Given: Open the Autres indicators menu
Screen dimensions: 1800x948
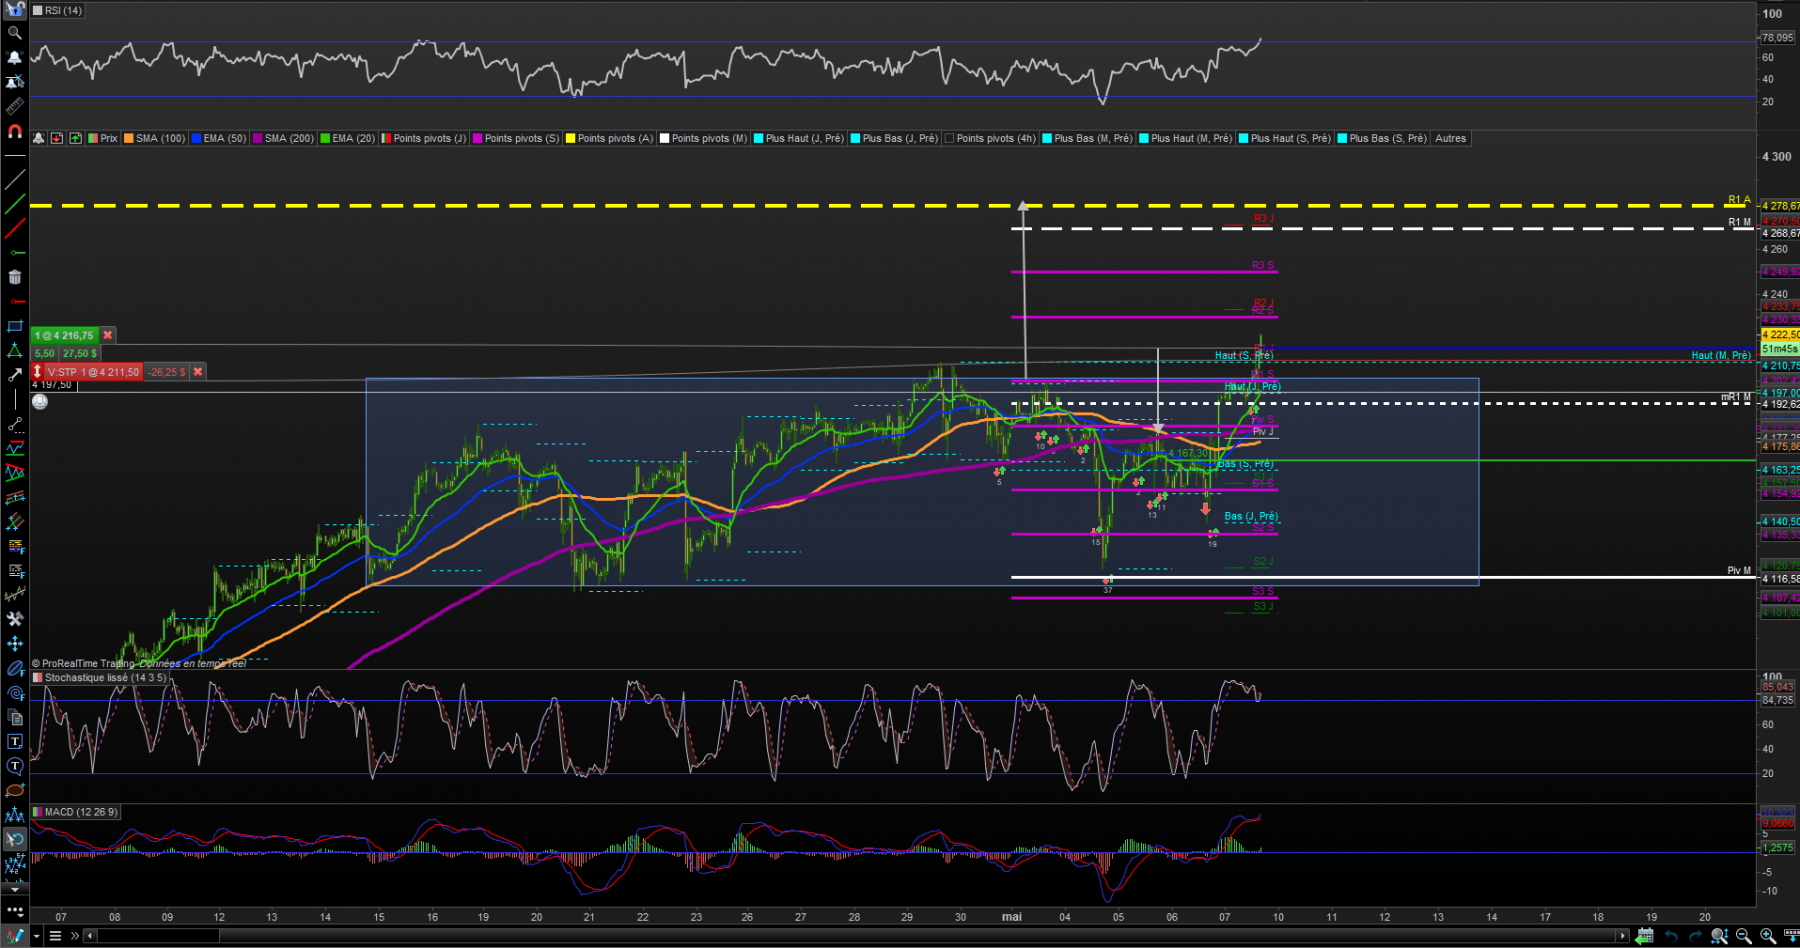Looking at the screenshot, I should [x=1450, y=139].
